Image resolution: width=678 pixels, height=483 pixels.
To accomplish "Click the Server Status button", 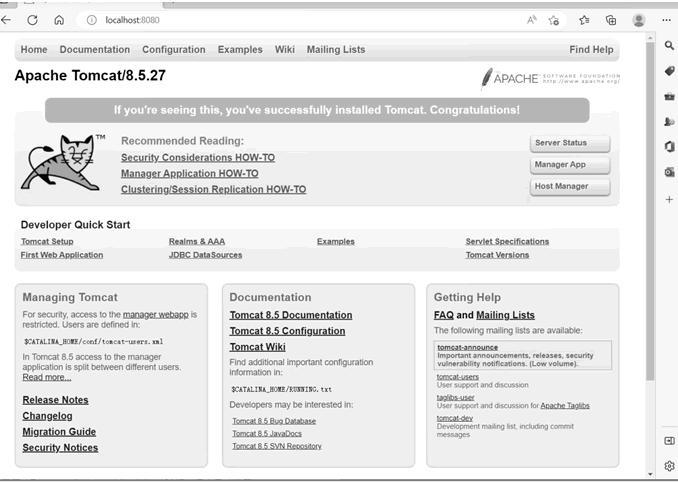I will pyautogui.click(x=569, y=143).
